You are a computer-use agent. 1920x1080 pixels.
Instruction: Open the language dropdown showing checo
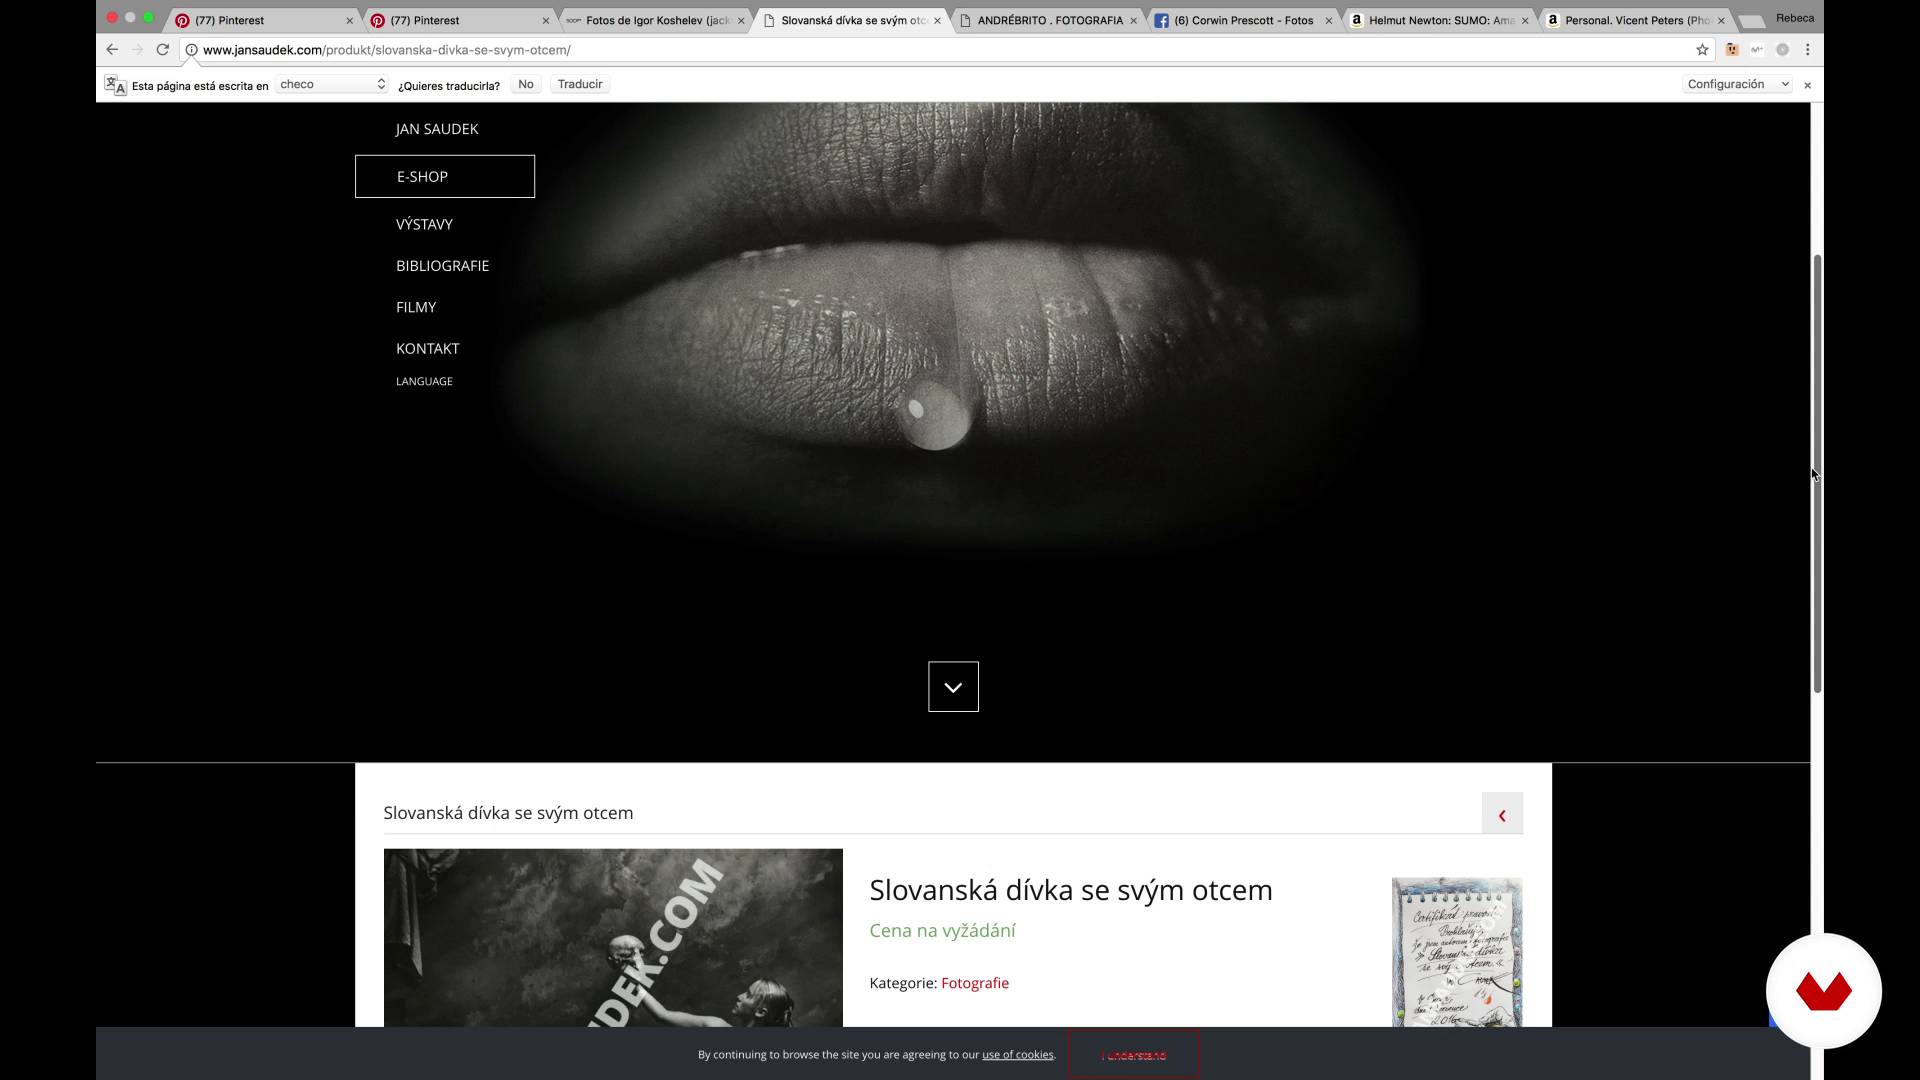332,85
